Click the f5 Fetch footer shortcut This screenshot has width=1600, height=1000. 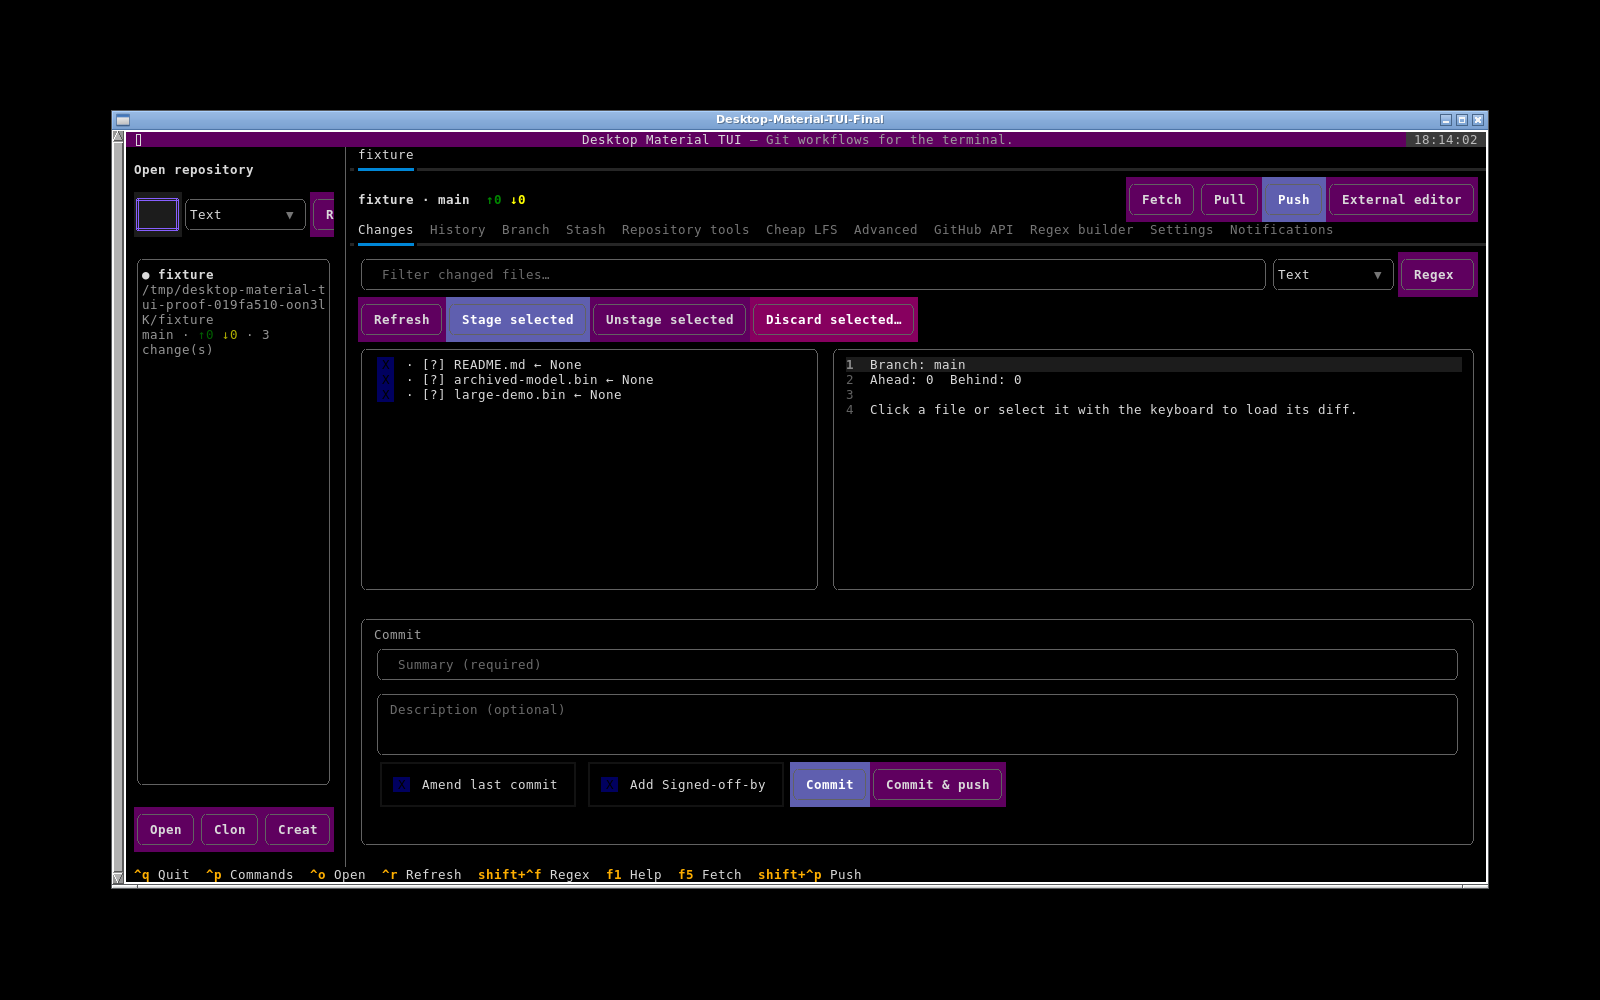[x=710, y=875]
